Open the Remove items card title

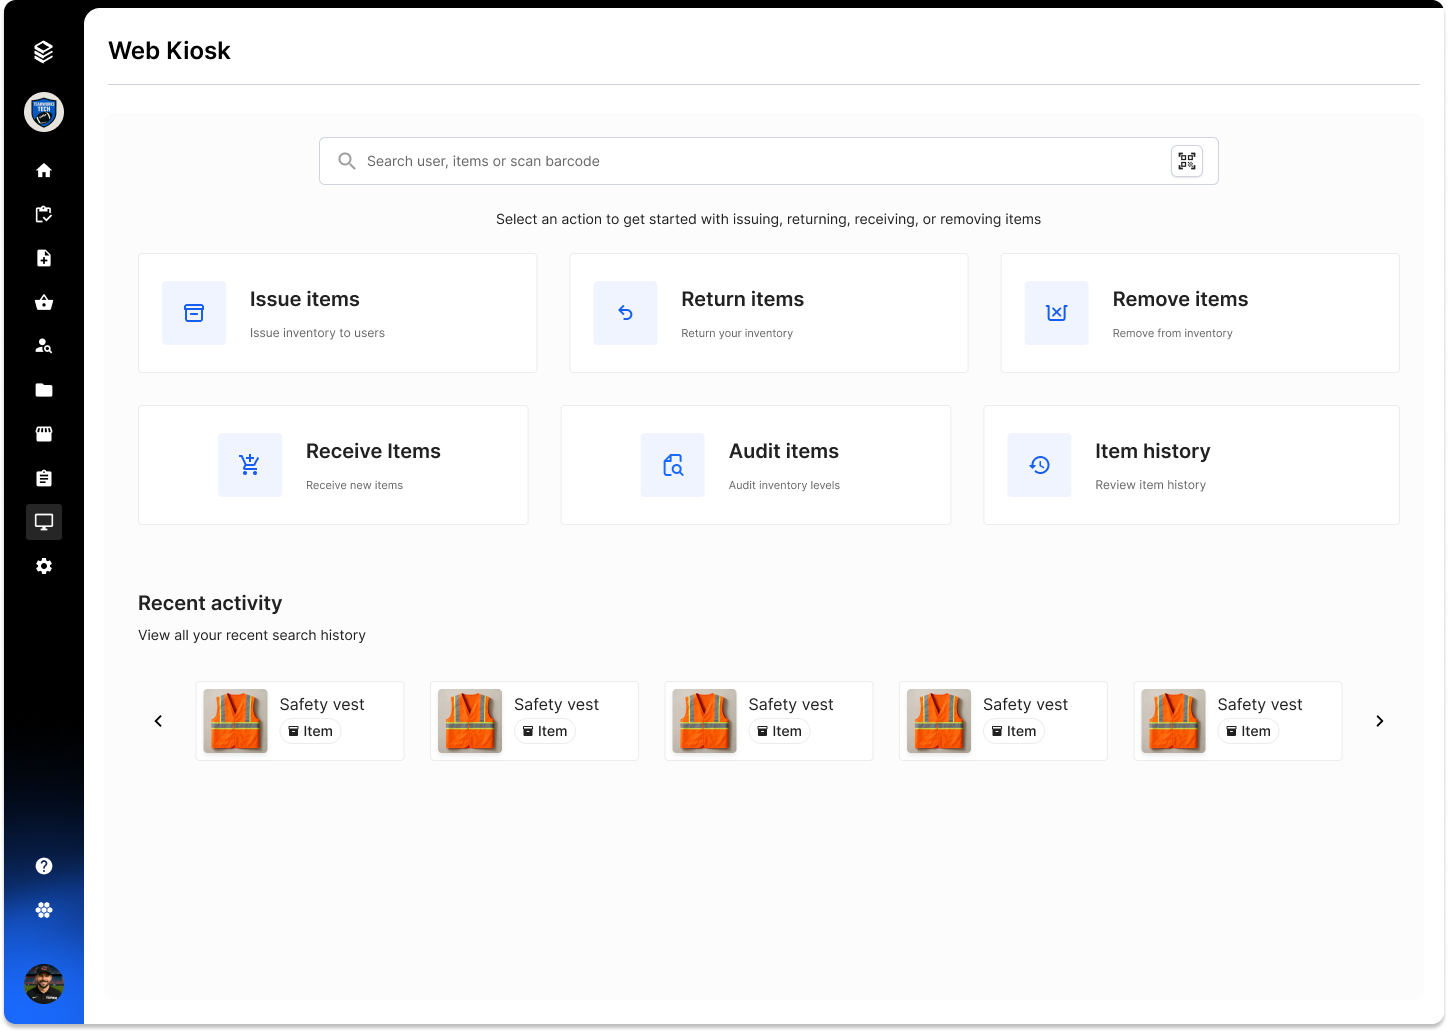(x=1180, y=299)
